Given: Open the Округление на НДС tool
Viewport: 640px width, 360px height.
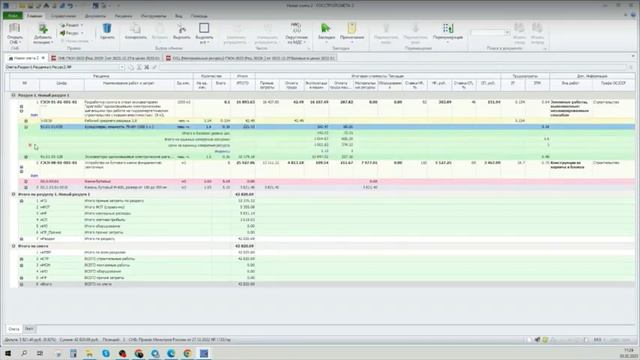Looking at the screenshot, I should click(x=296, y=33).
